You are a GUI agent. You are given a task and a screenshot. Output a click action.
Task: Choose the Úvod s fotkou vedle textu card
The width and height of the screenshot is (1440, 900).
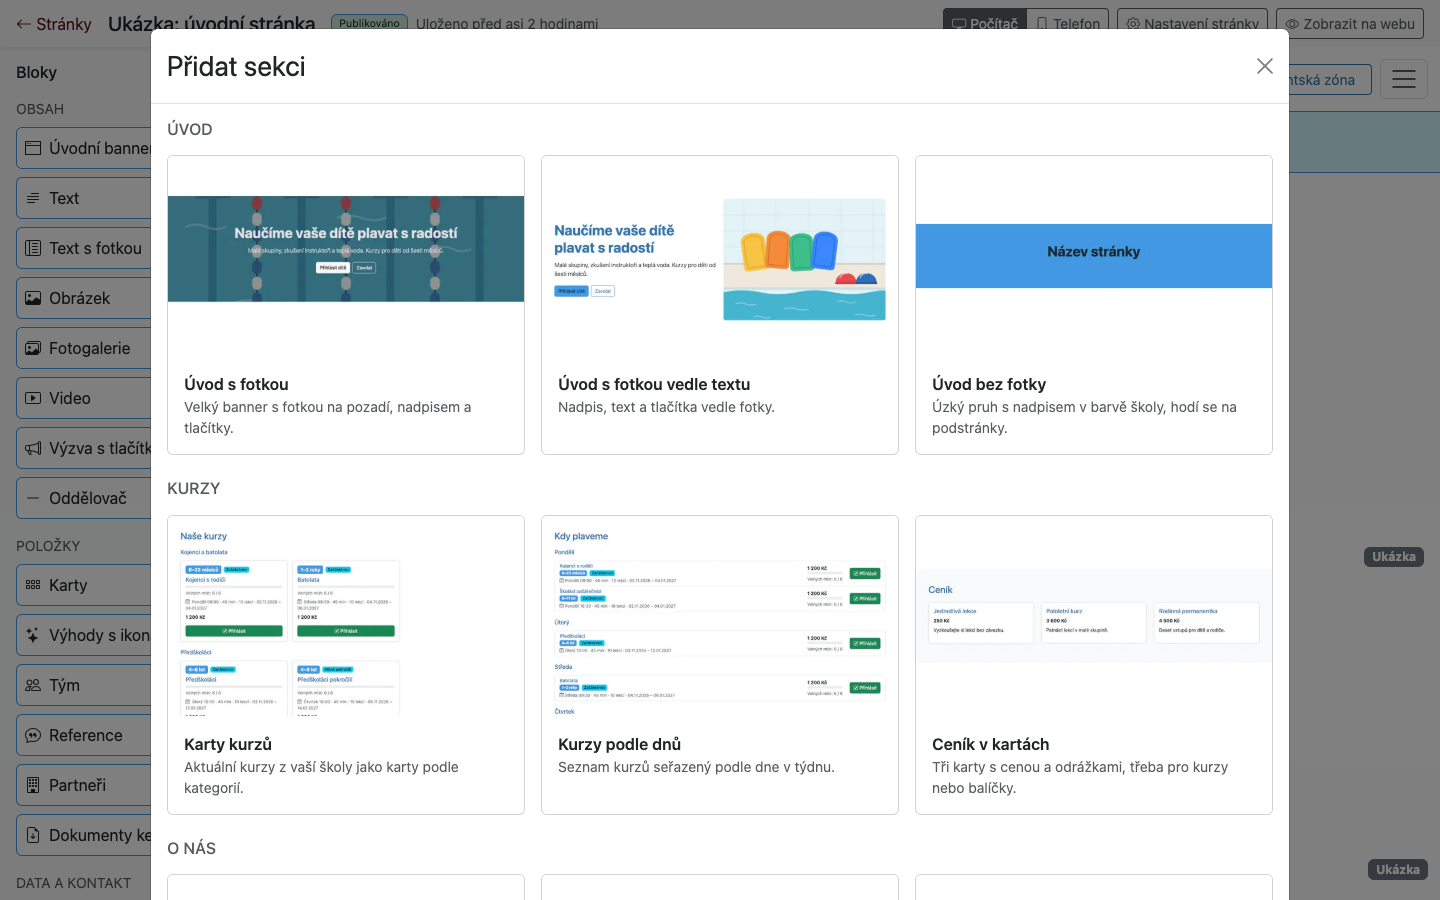tap(720, 305)
